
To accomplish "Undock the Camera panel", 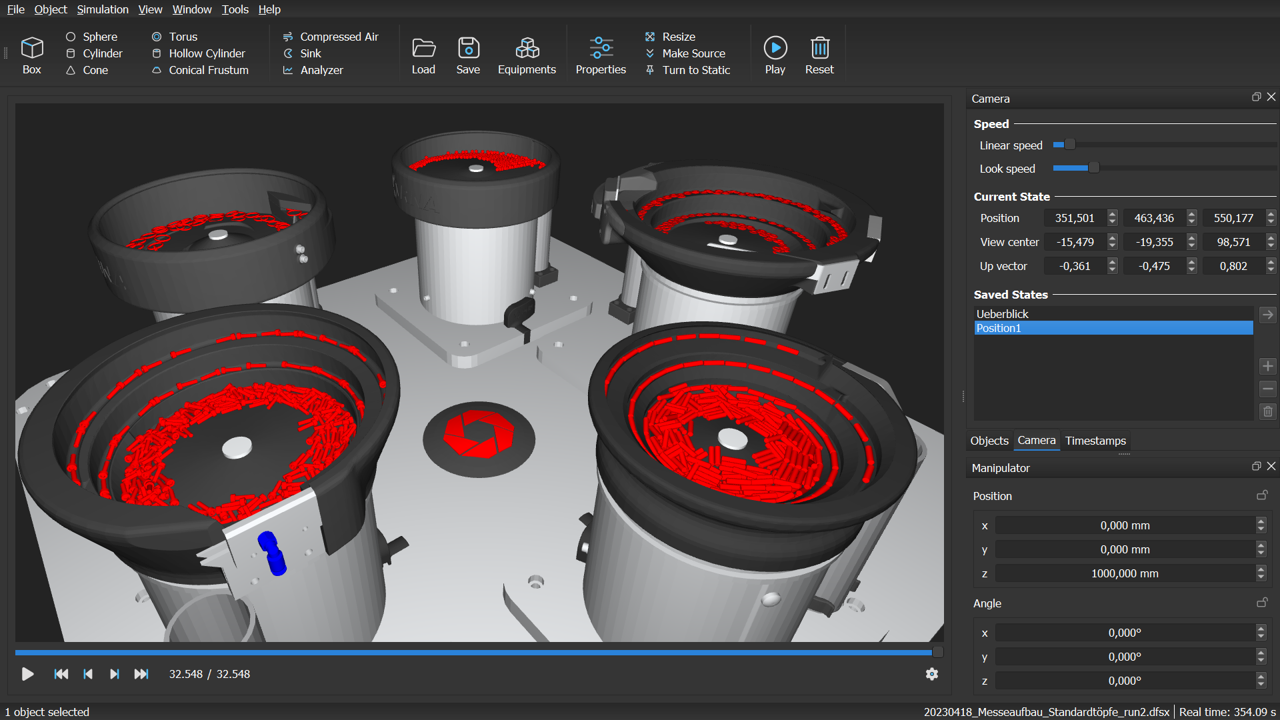I will coord(1256,98).
